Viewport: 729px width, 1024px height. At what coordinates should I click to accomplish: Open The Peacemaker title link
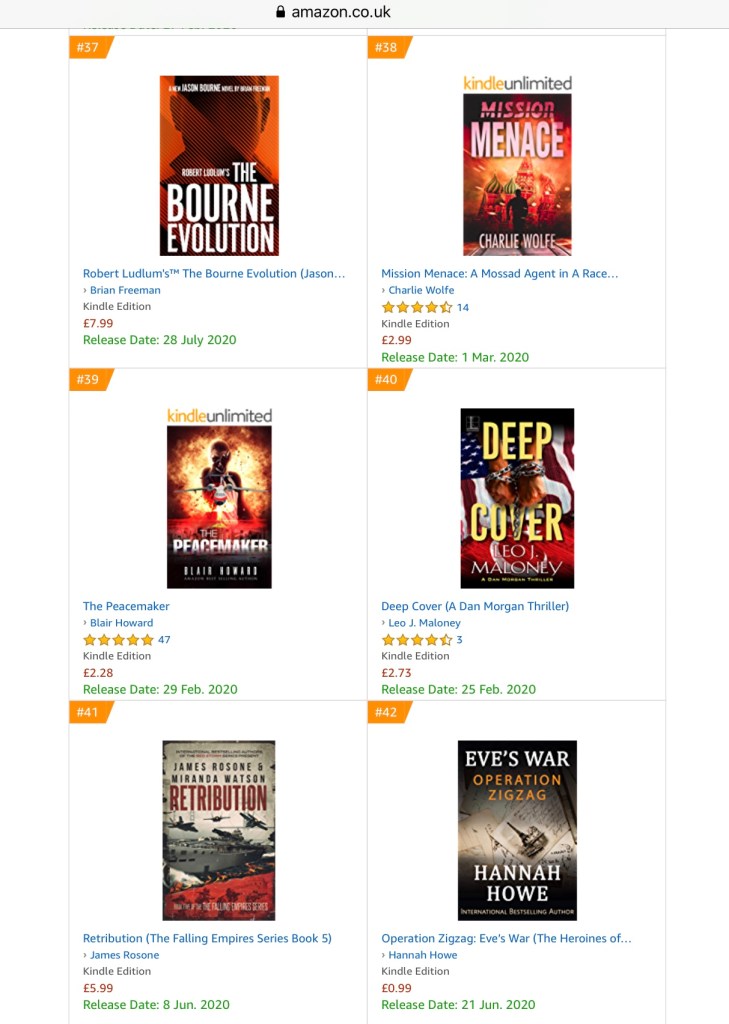point(126,606)
